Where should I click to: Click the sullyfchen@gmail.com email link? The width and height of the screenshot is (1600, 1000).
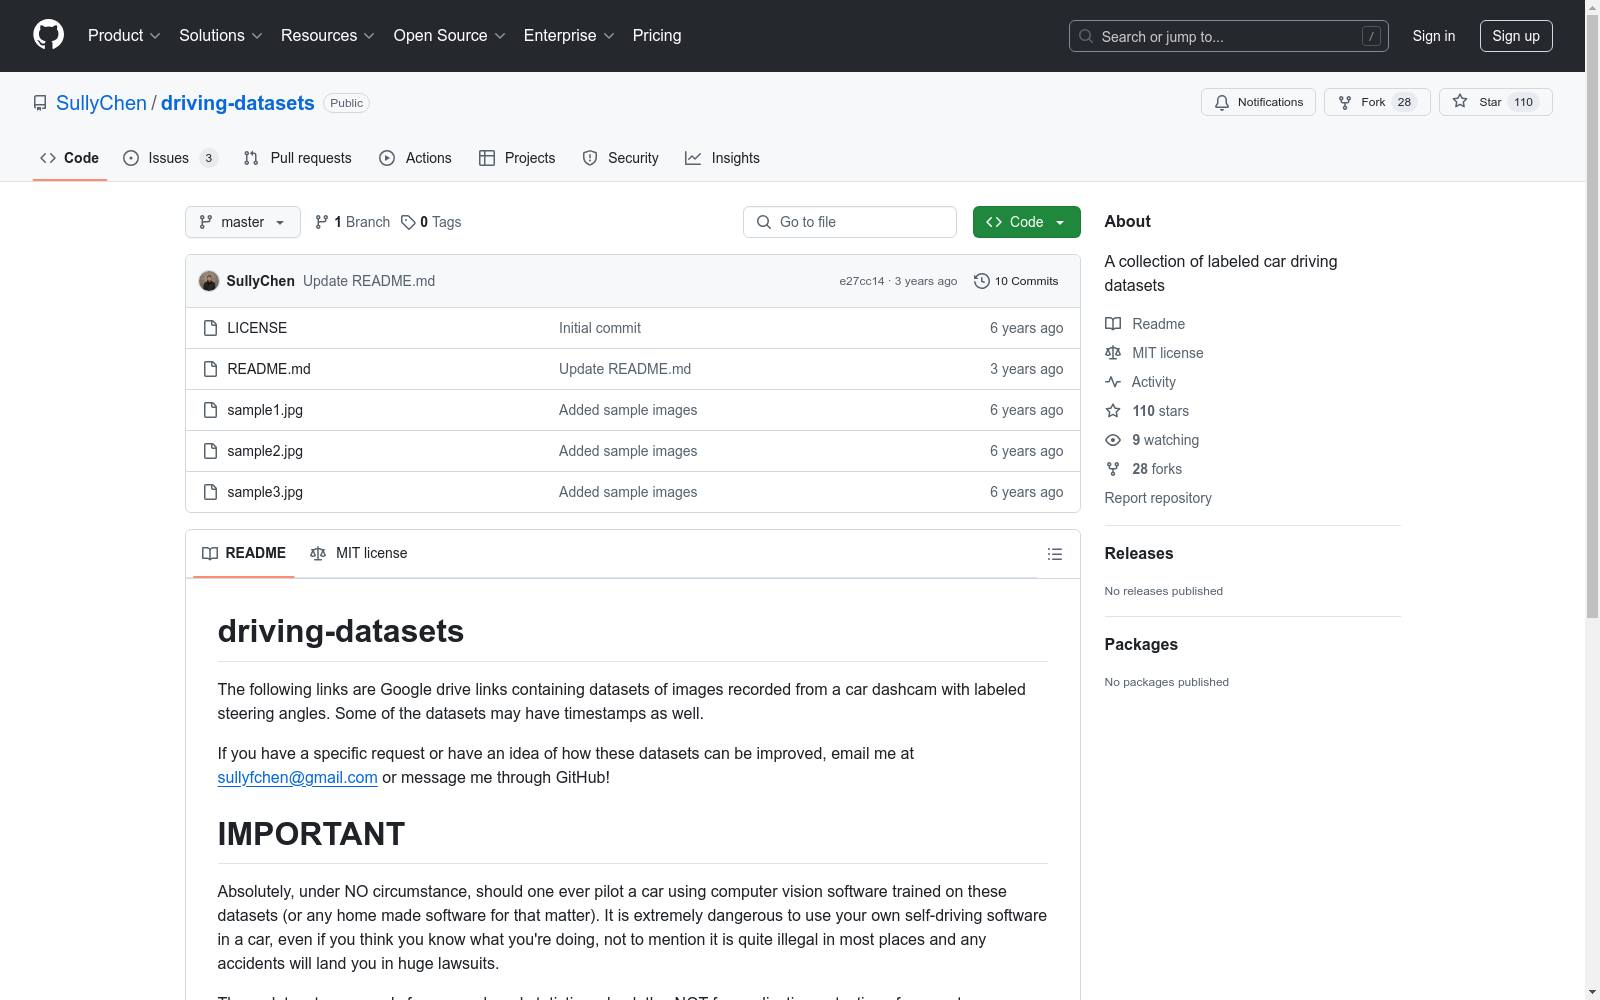[298, 777]
